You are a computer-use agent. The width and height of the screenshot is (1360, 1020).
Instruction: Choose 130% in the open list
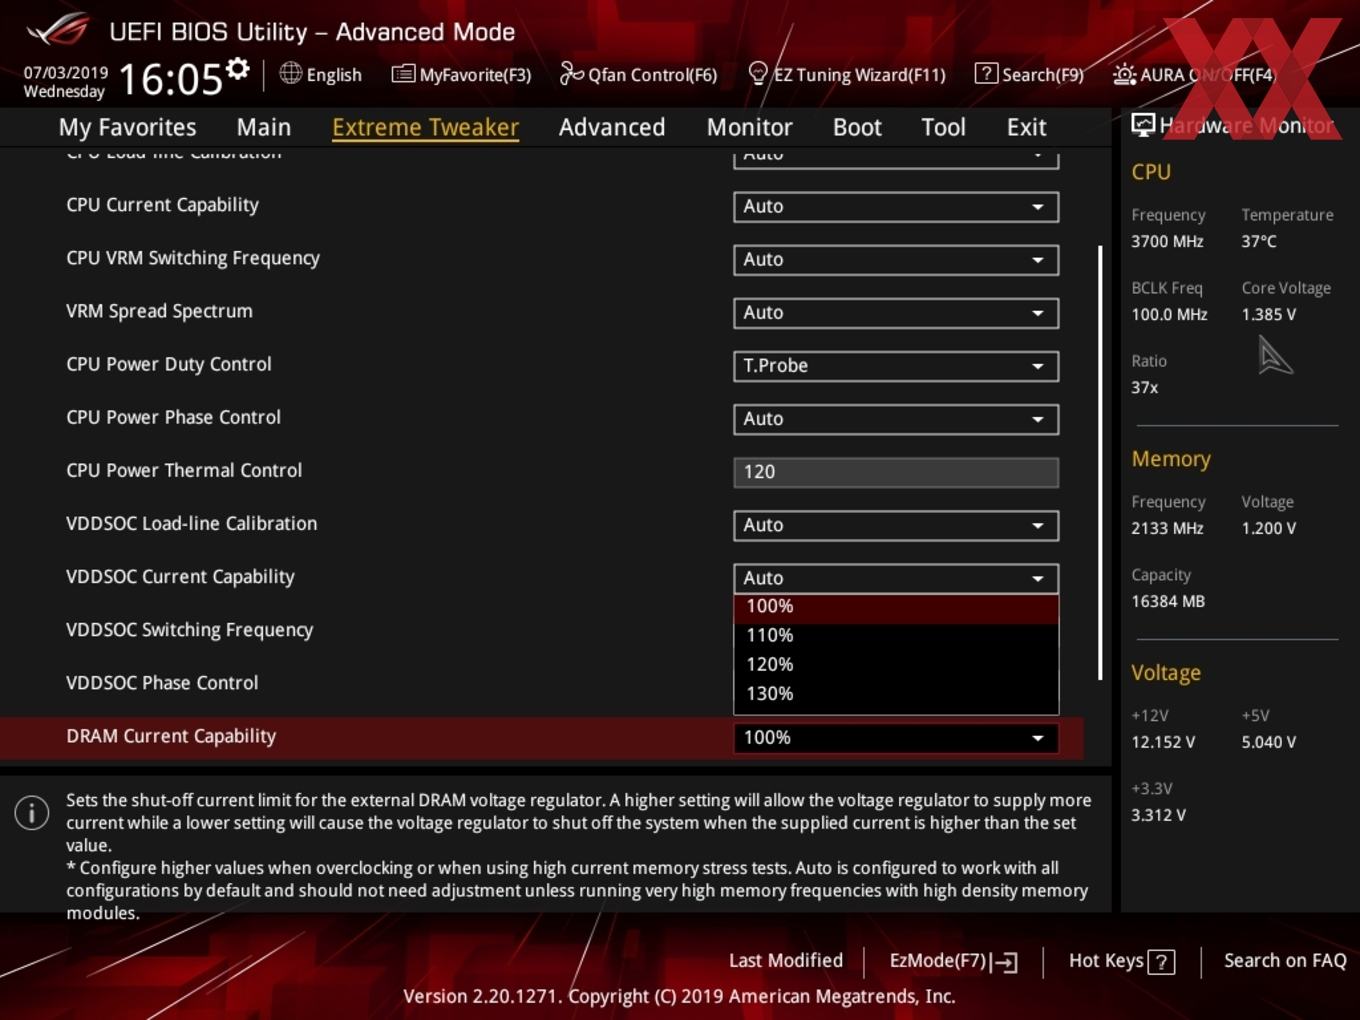click(x=896, y=693)
